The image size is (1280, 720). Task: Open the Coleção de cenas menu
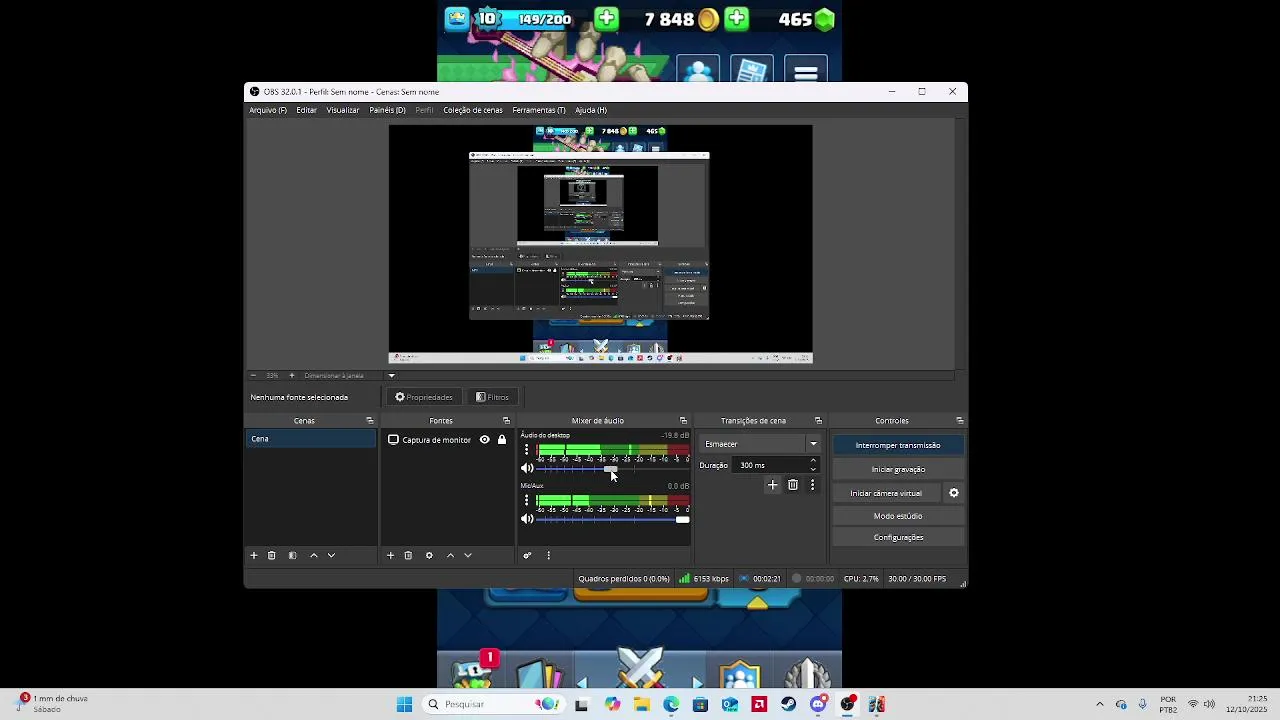coord(473,110)
